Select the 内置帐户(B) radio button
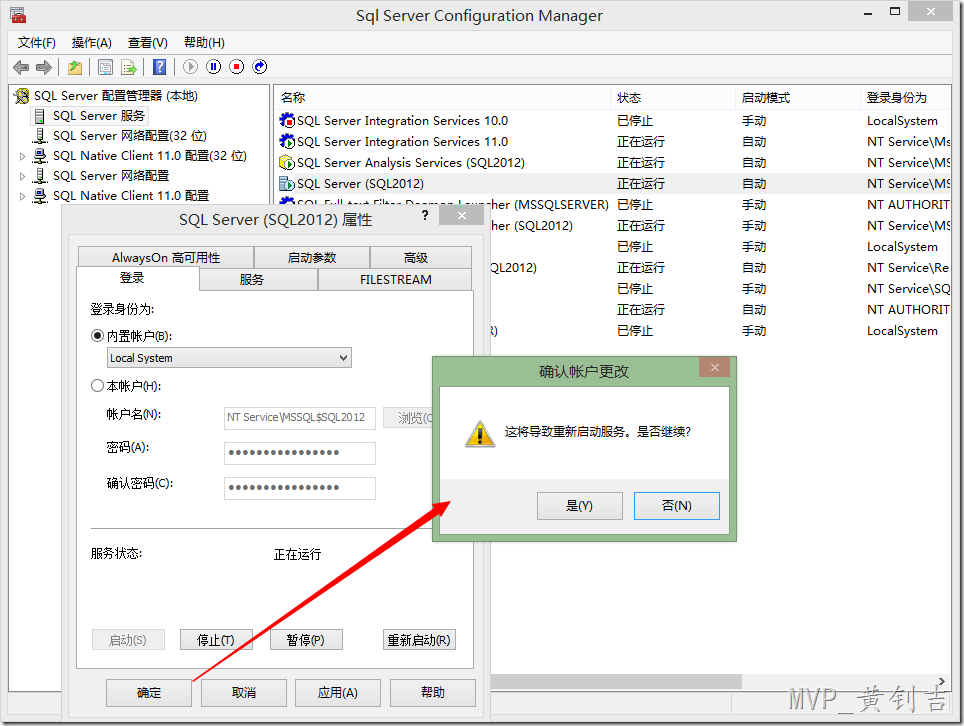 pyautogui.click(x=97, y=336)
